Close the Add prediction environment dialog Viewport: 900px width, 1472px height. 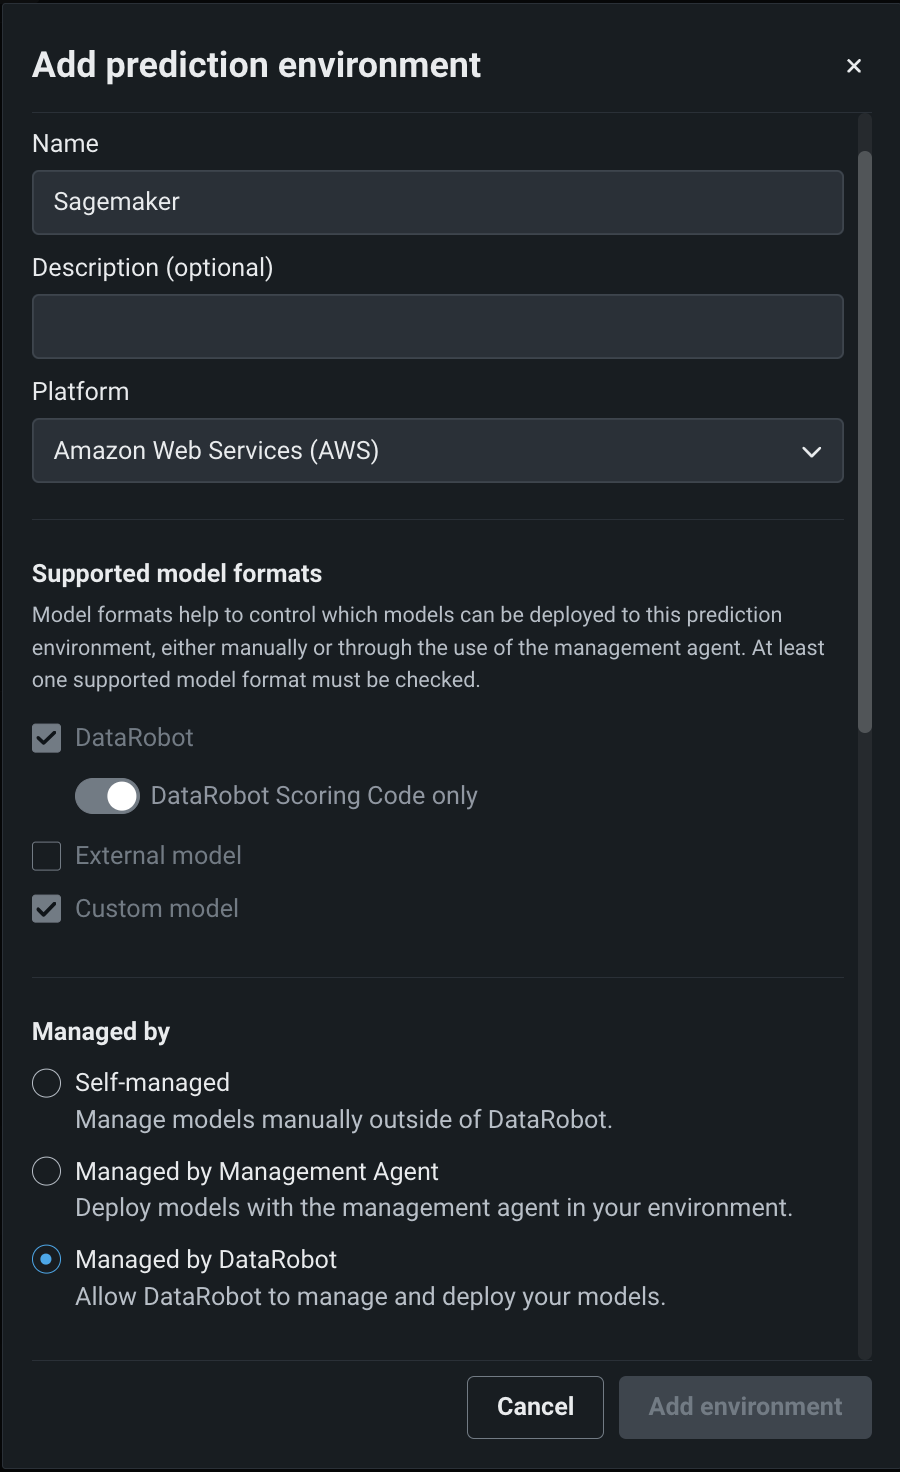click(x=853, y=66)
